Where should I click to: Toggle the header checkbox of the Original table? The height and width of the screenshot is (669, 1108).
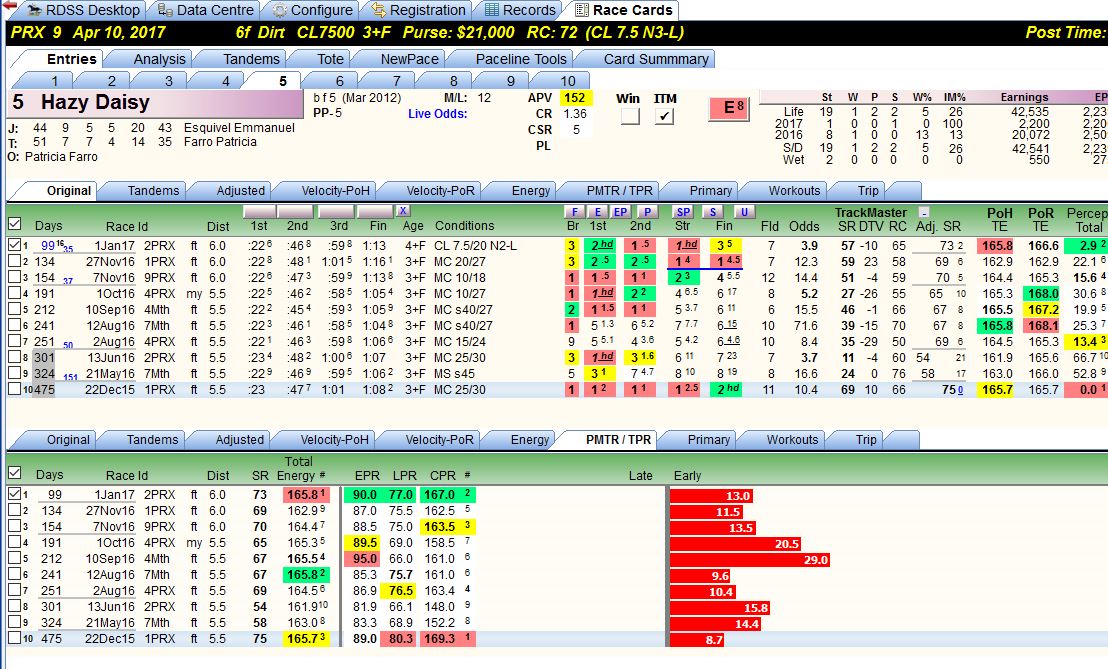point(14,224)
